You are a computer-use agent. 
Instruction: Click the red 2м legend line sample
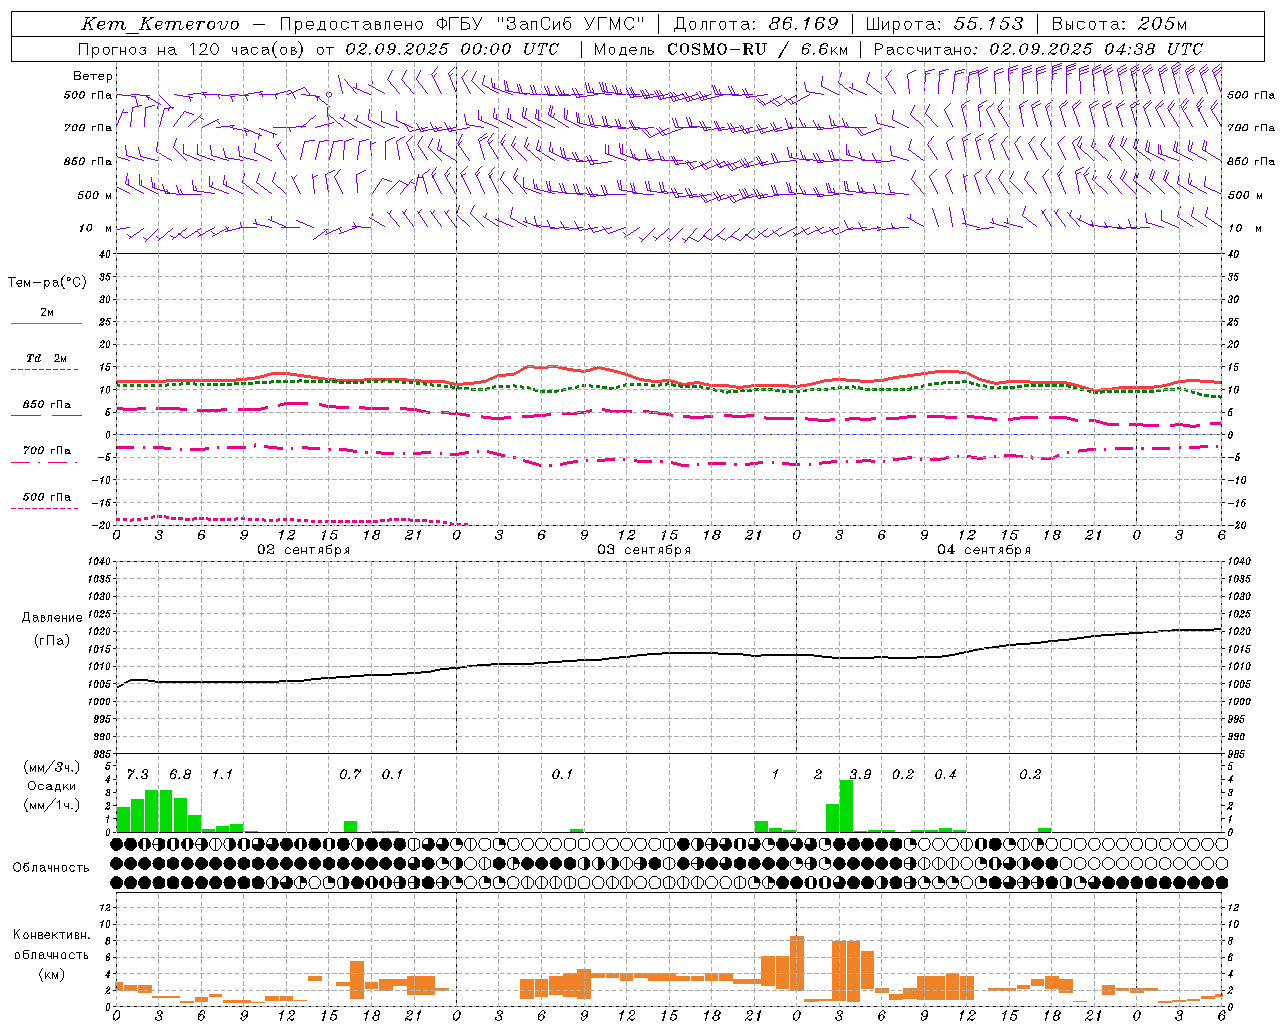coord(46,323)
